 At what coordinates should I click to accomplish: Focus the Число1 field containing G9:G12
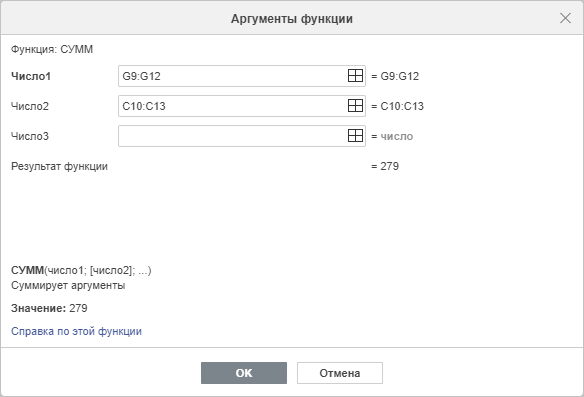click(242, 76)
